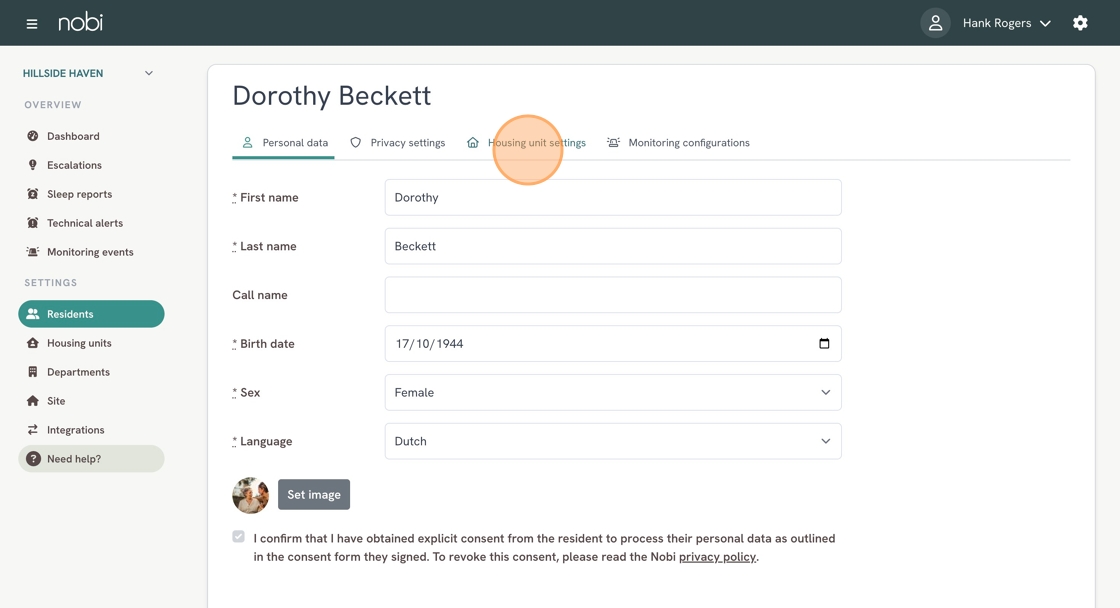Open the Sex dropdown

[x=613, y=392]
